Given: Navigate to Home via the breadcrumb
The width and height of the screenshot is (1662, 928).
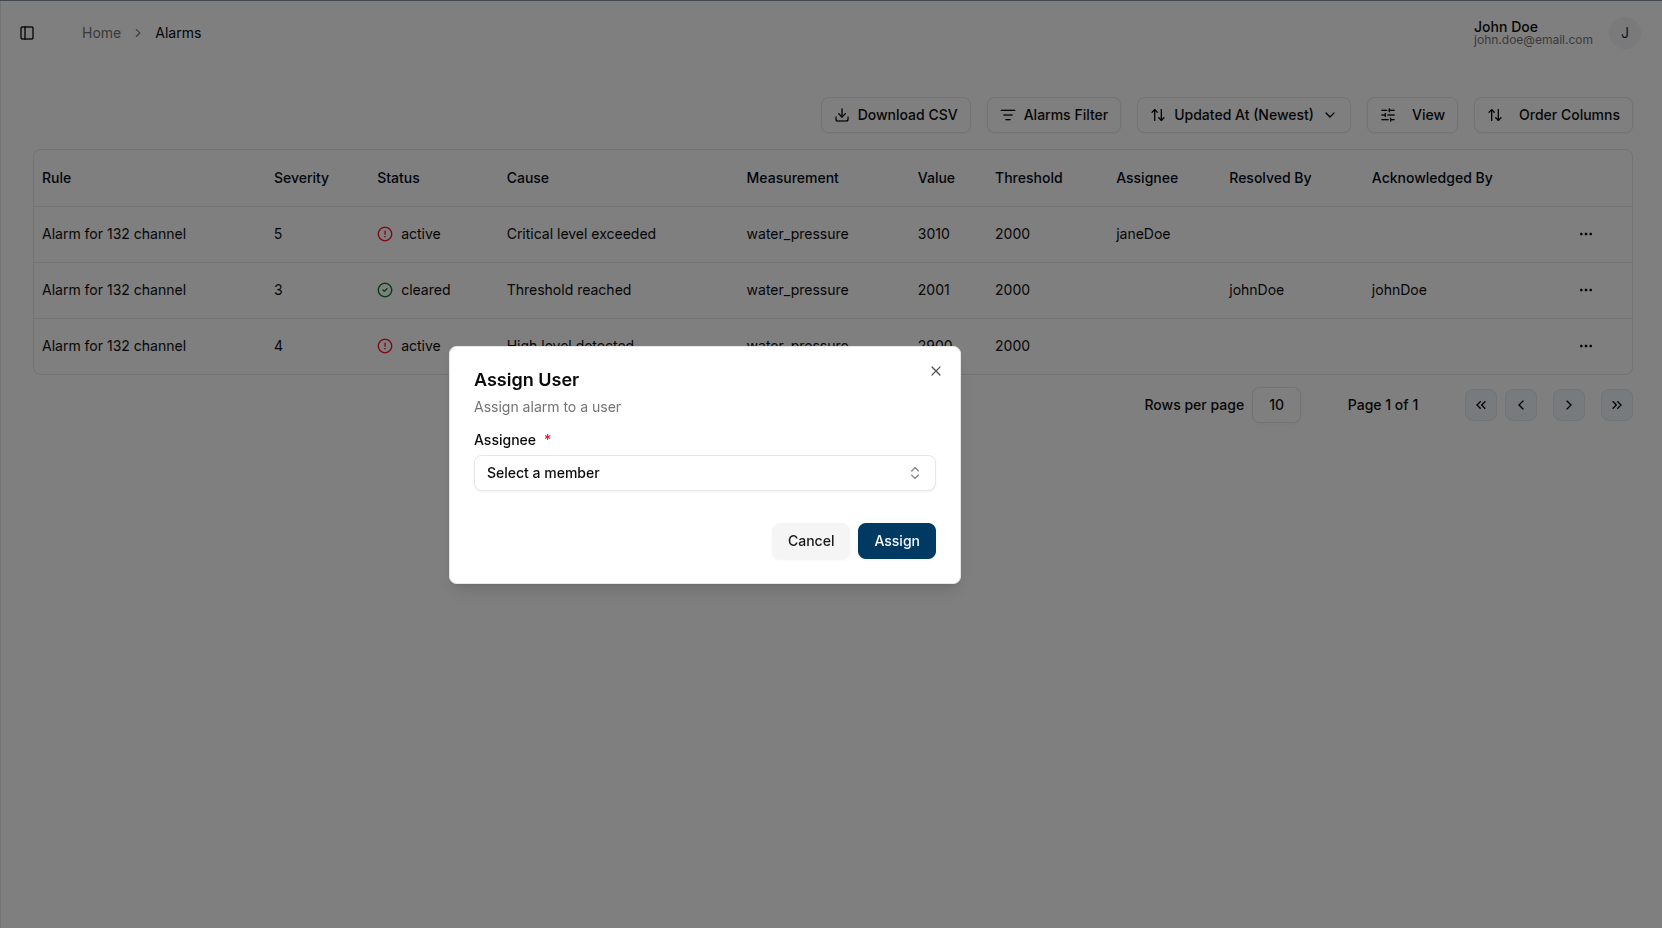Looking at the screenshot, I should point(101,33).
